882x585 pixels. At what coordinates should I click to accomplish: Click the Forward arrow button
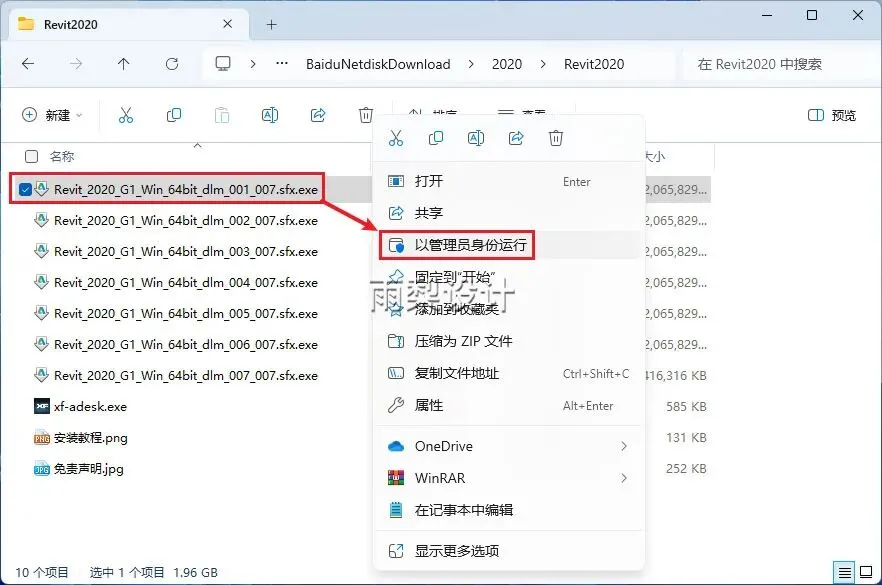tap(75, 64)
